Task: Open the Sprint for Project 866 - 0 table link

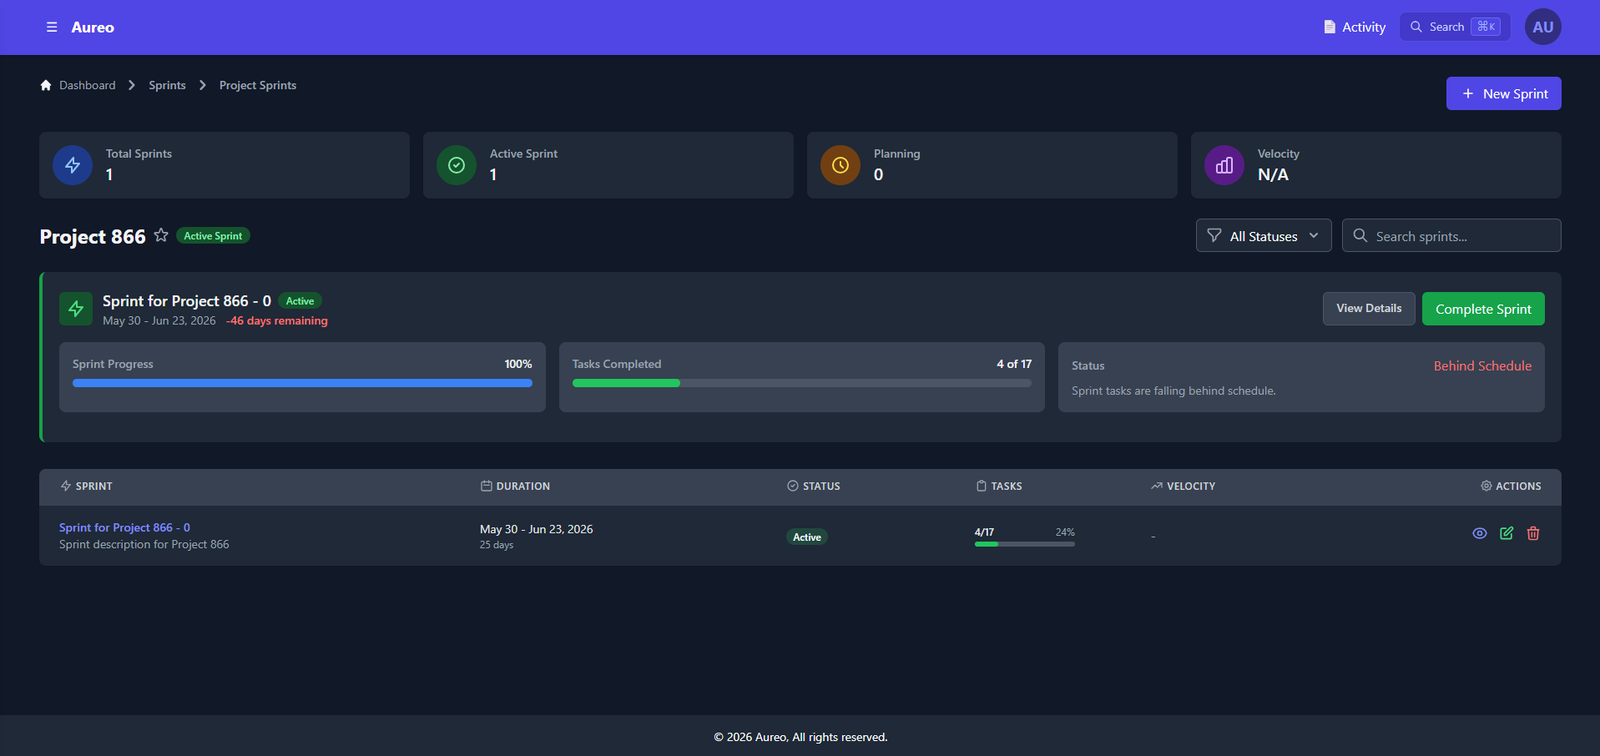Action: tap(124, 527)
